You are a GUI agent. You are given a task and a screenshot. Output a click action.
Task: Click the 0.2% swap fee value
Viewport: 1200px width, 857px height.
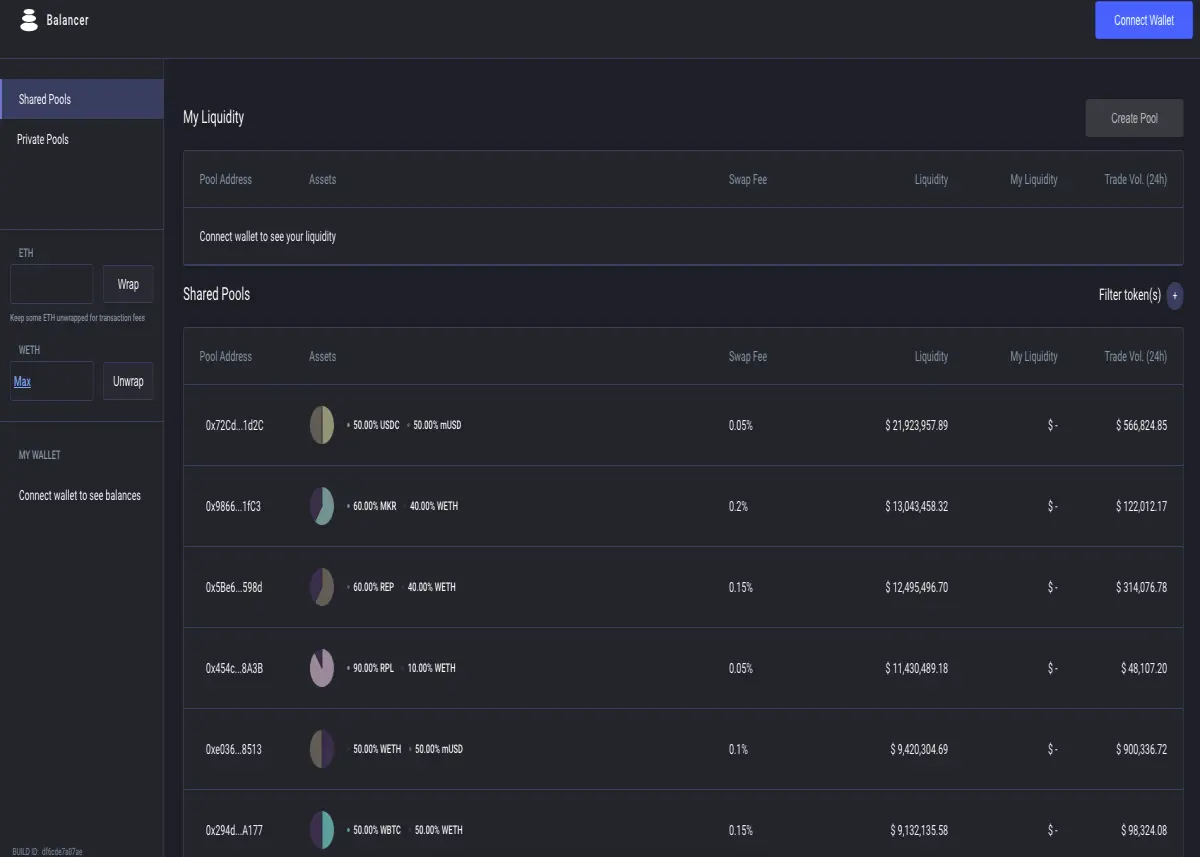pos(738,506)
